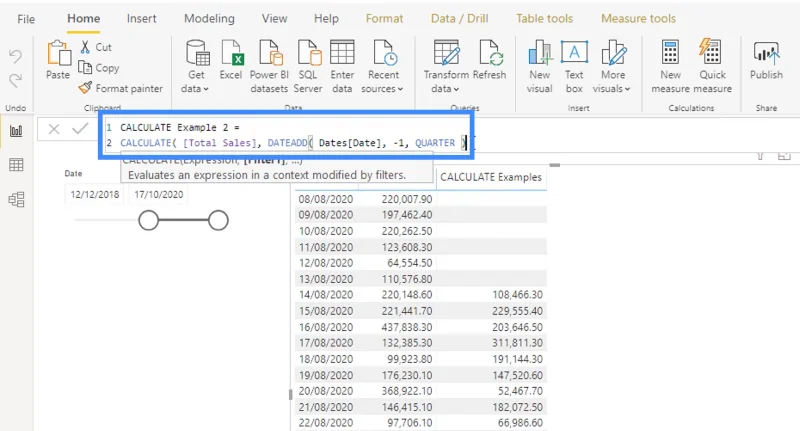Cancel the formula with X

tap(54, 129)
